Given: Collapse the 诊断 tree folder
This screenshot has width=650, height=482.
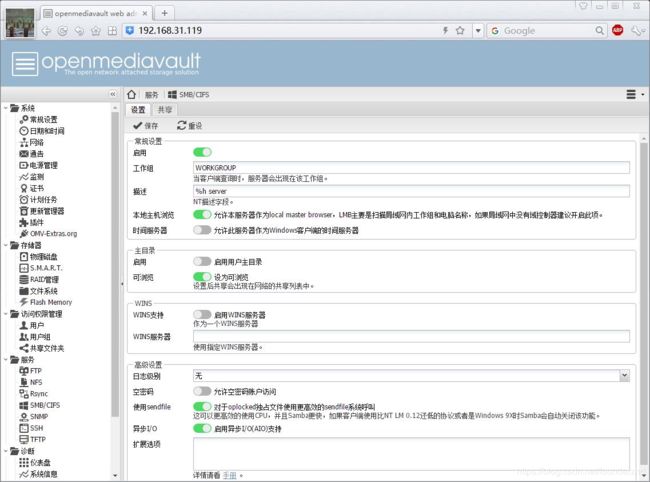Looking at the screenshot, I should coord(5,451).
